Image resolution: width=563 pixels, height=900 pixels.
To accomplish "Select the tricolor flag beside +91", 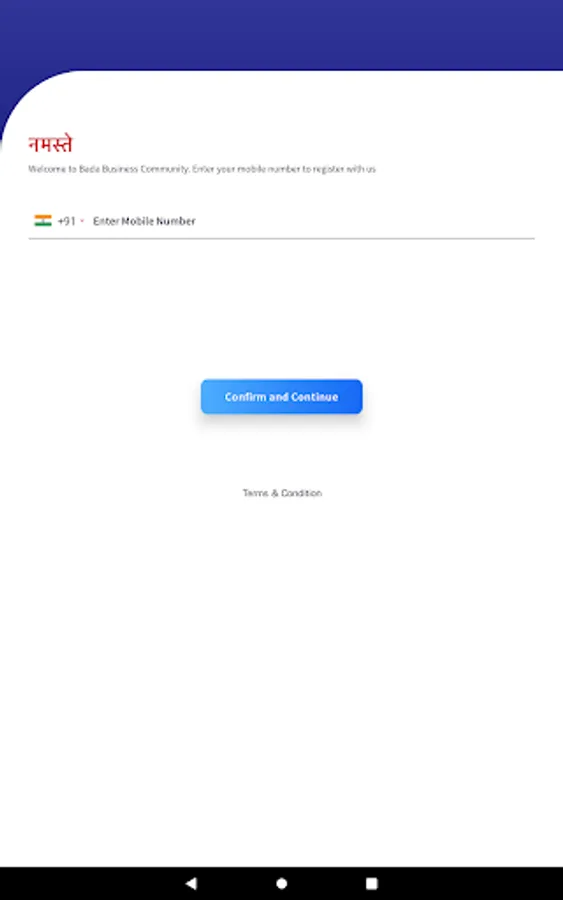I will click(43, 220).
